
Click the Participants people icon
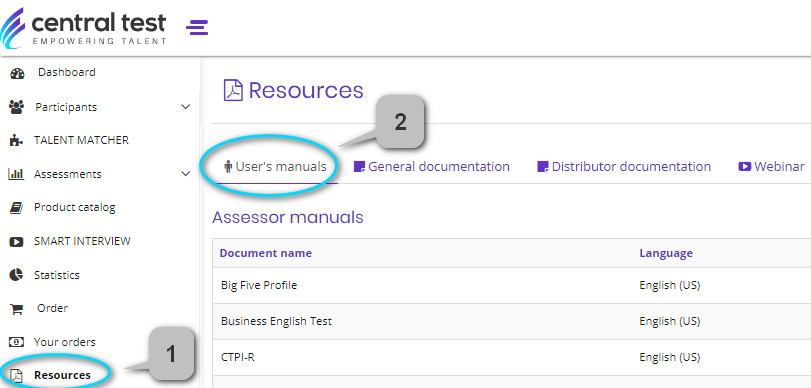click(17, 107)
